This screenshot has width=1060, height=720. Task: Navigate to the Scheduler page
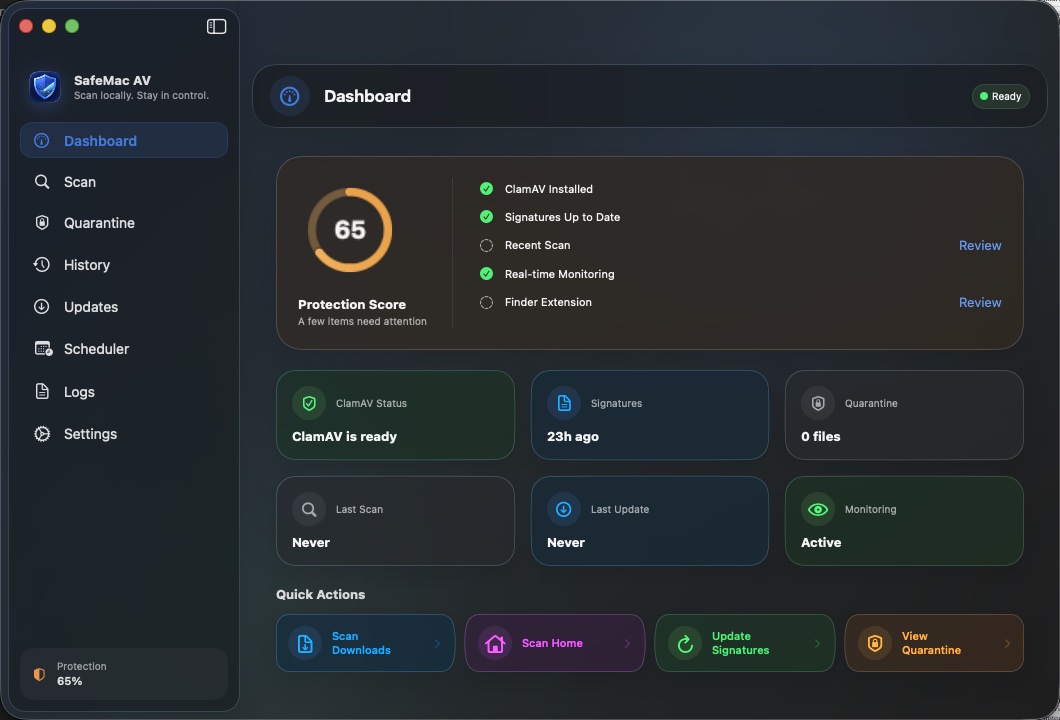[x=124, y=349]
